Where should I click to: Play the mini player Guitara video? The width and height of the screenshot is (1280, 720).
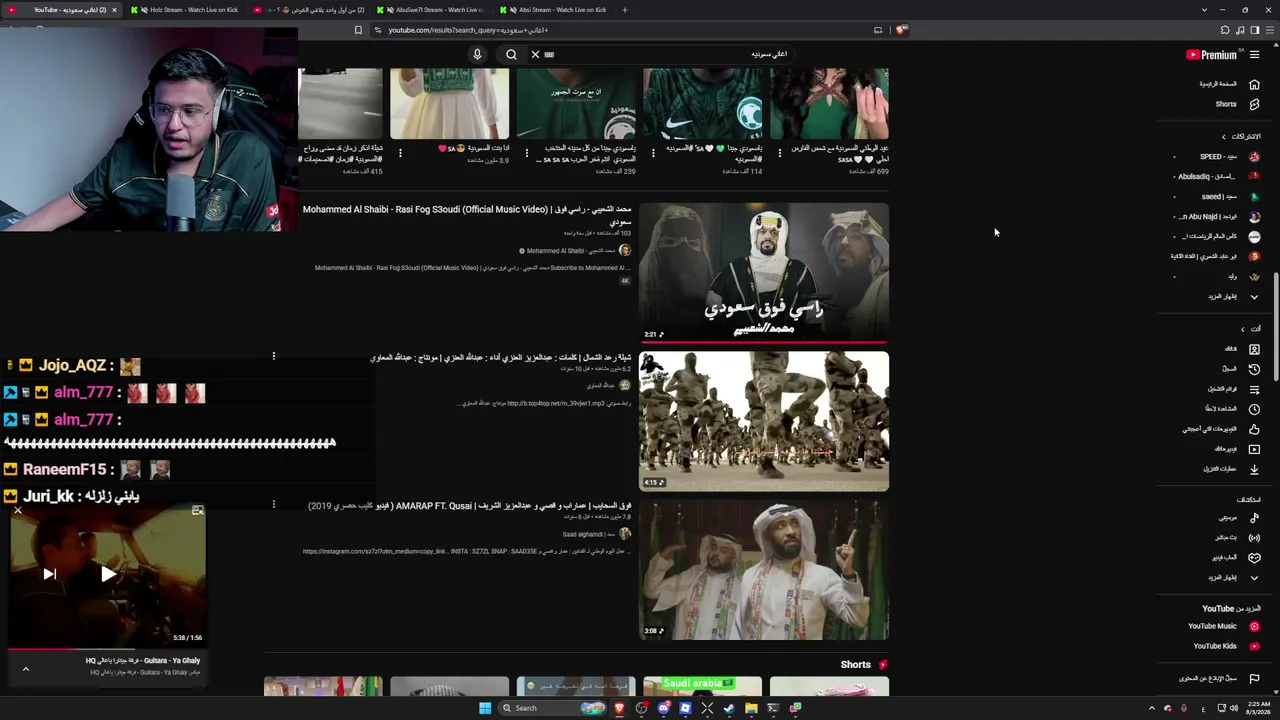point(109,574)
